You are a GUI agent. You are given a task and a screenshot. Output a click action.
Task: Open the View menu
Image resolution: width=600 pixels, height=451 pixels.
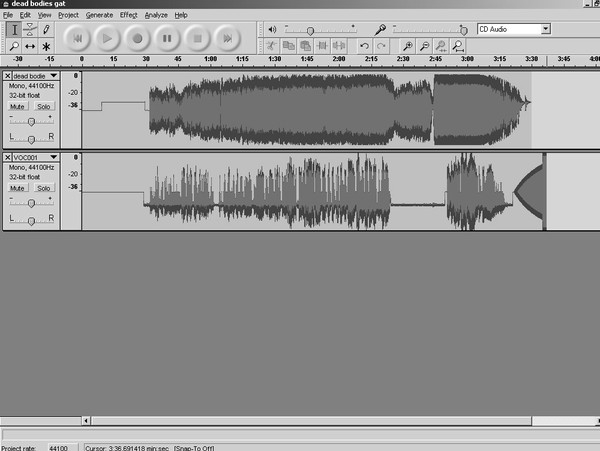click(x=44, y=15)
